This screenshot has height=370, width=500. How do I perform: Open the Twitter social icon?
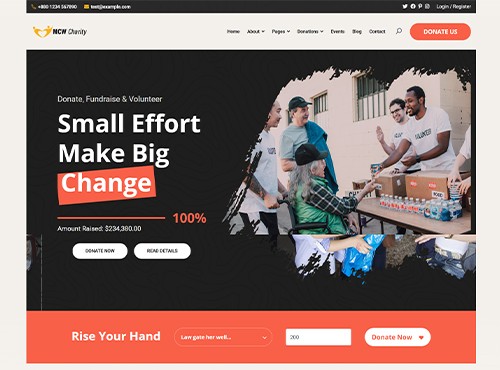point(405,6)
